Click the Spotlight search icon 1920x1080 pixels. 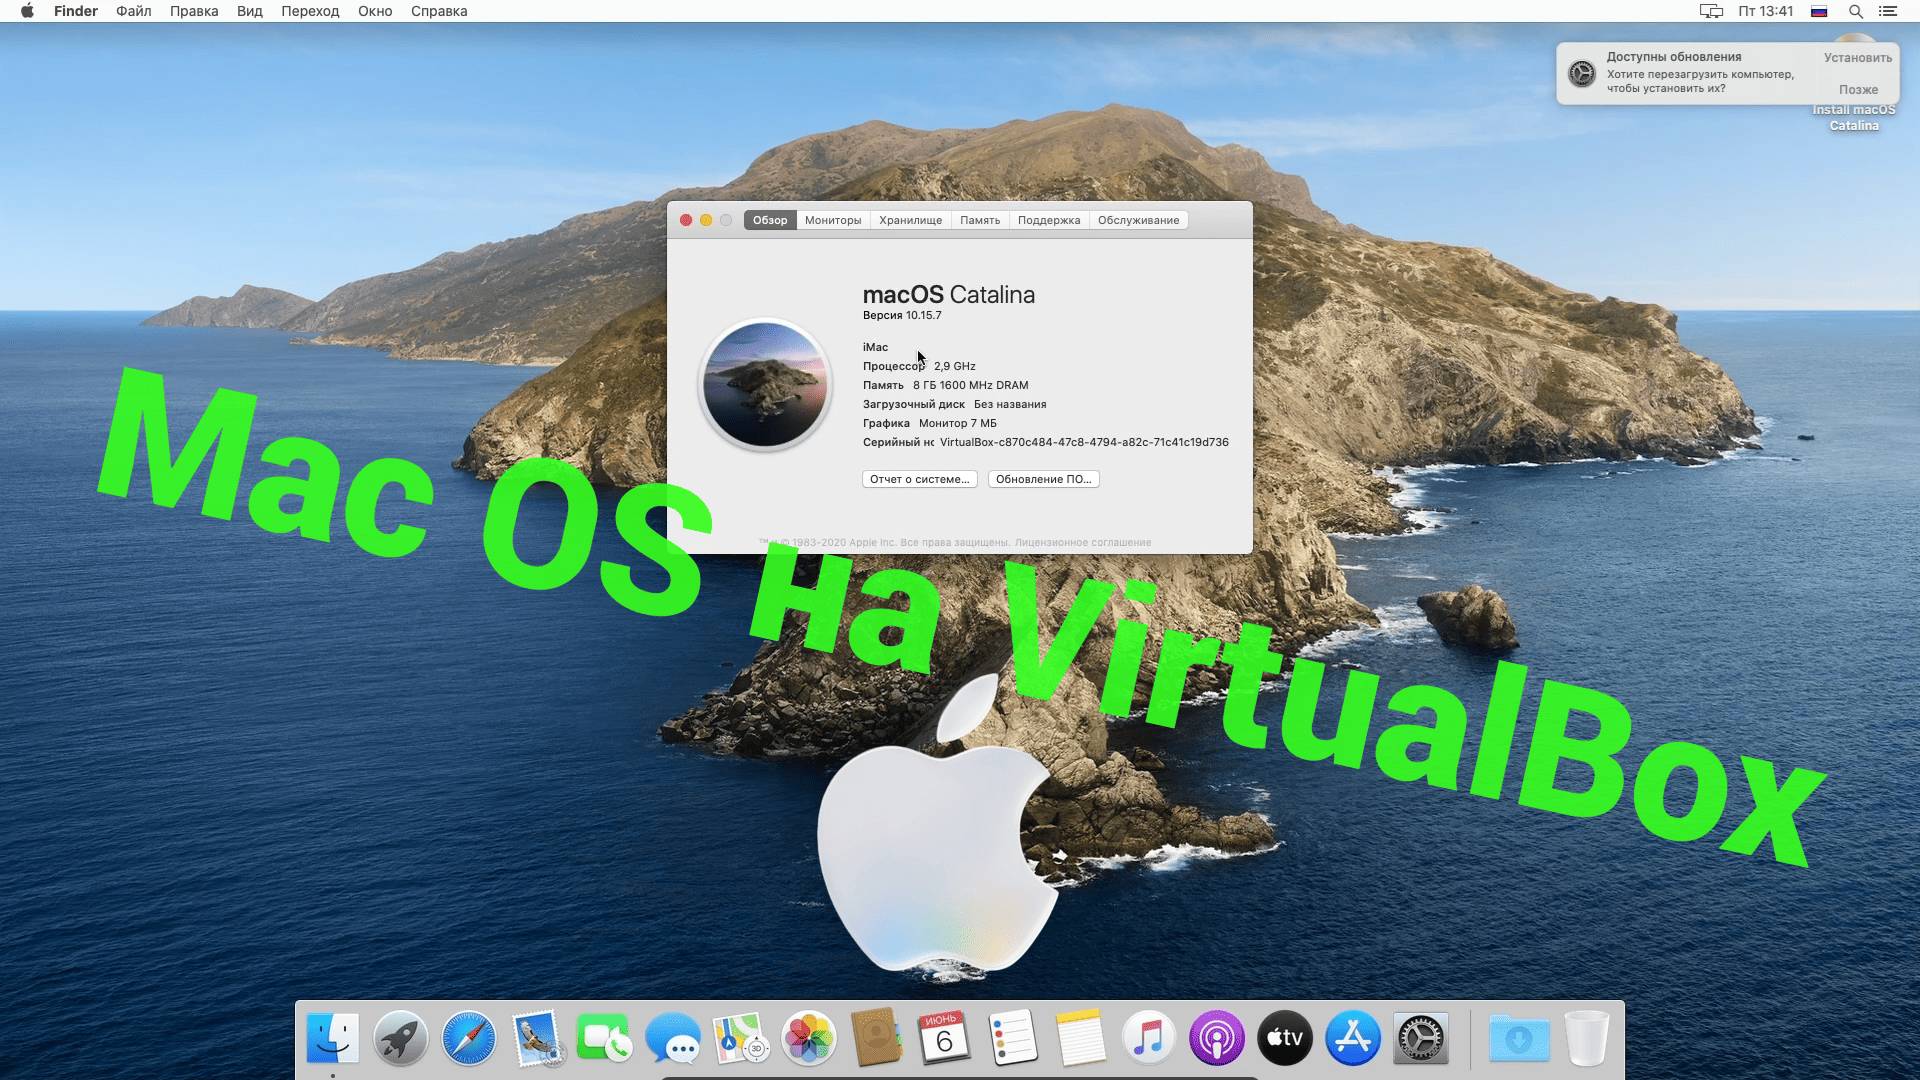[x=1858, y=11]
